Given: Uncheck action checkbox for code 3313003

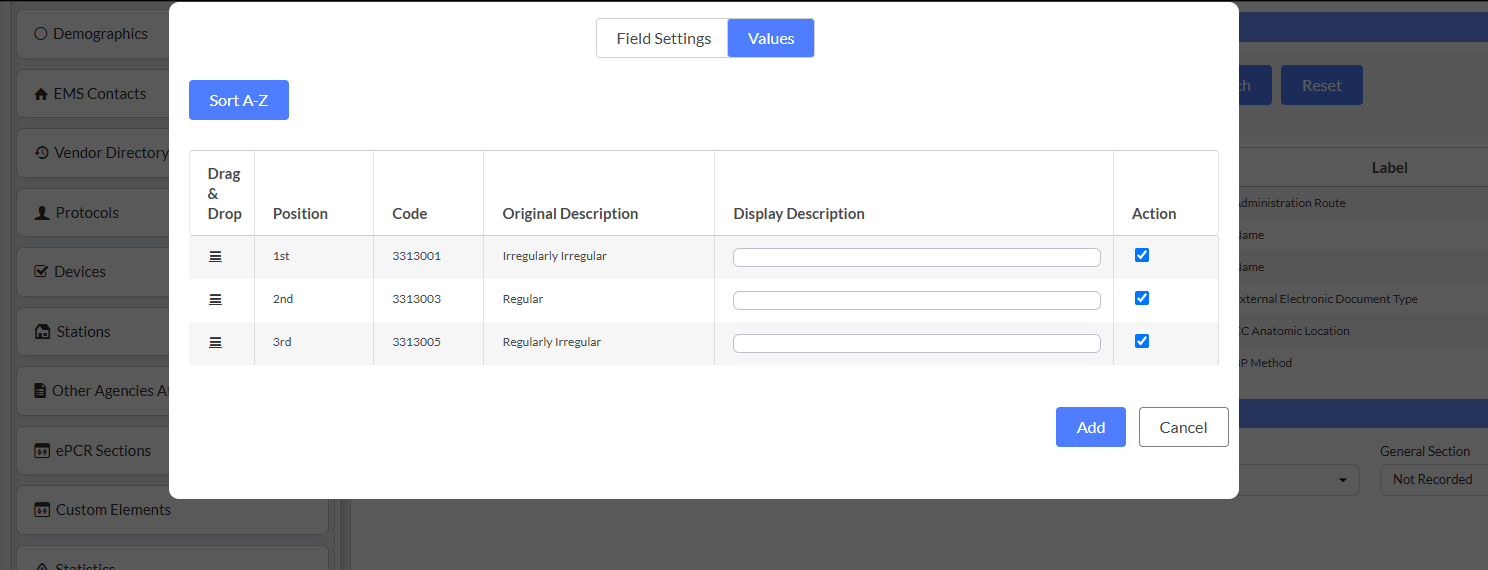Looking at the screenshot, I should tap(1142, 298).
